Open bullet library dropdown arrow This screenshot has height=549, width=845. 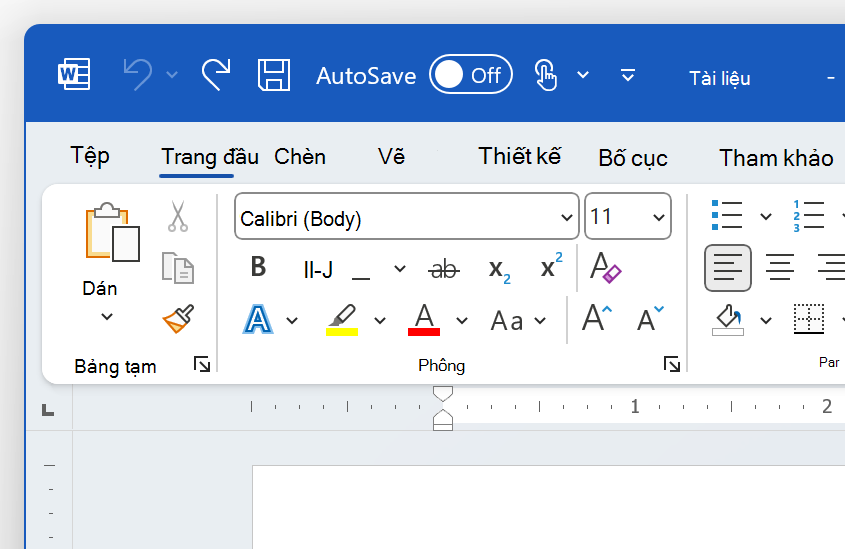click(x=766, y=217)
